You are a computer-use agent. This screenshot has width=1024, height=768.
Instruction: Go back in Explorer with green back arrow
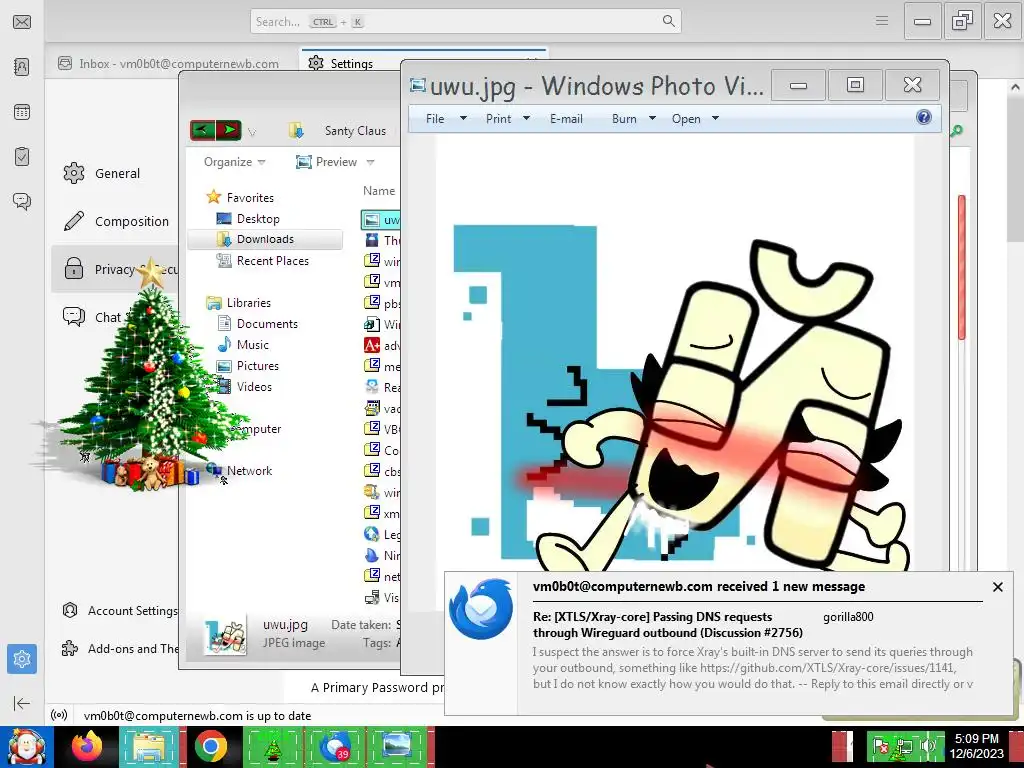point(202,130)
